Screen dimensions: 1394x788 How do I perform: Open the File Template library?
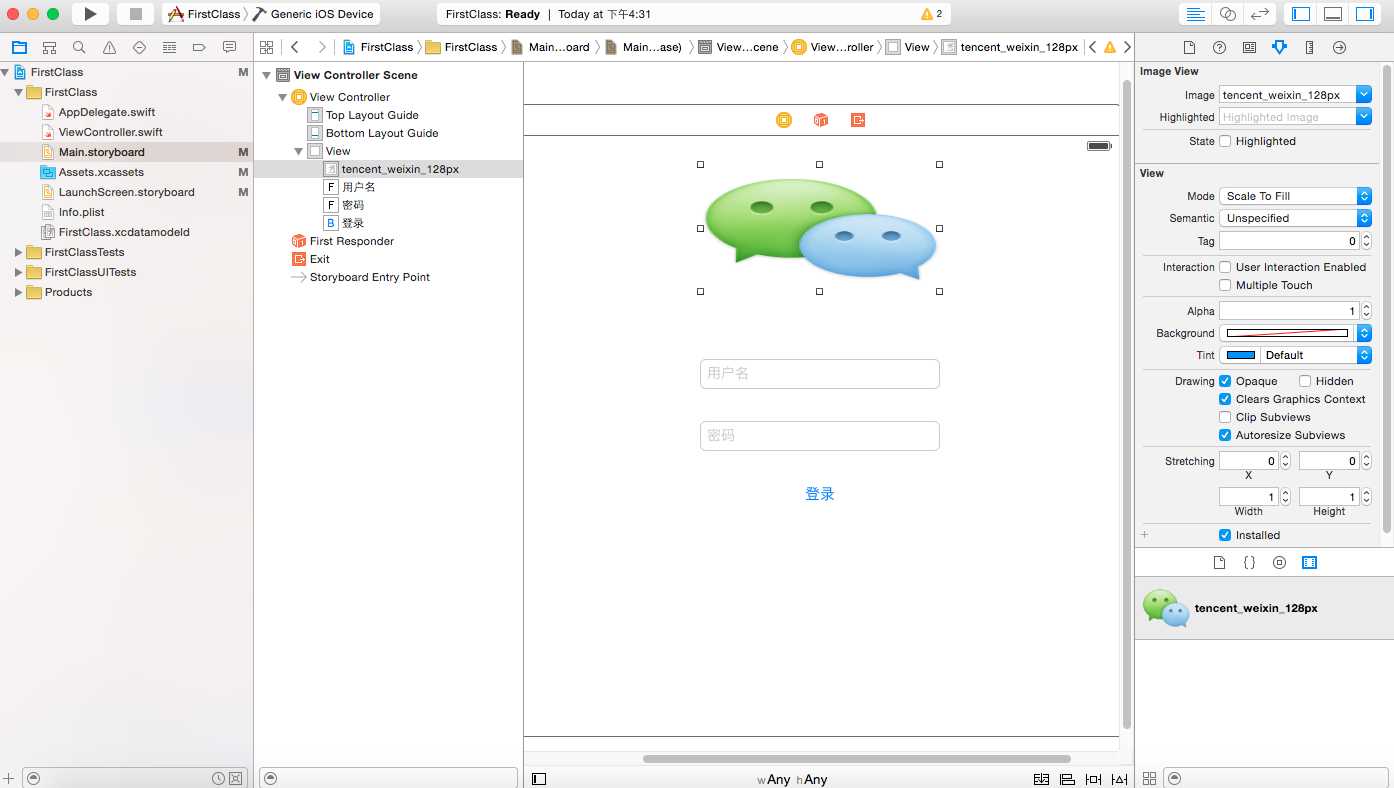[x=1219, y=562]
